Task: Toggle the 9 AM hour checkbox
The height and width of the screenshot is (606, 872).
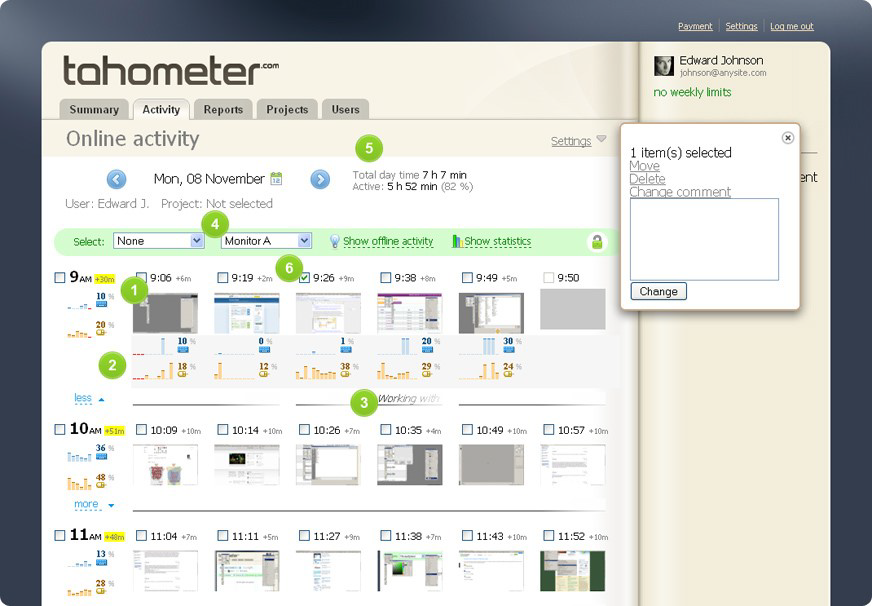Action: [x=60, y=277]
